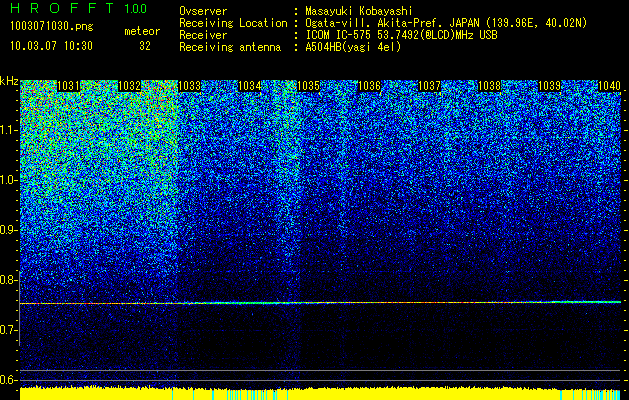629x400 pixels.
Task: Click the bright carrier signal line near 0.75 kHz
Action: [x=320, y=303]
